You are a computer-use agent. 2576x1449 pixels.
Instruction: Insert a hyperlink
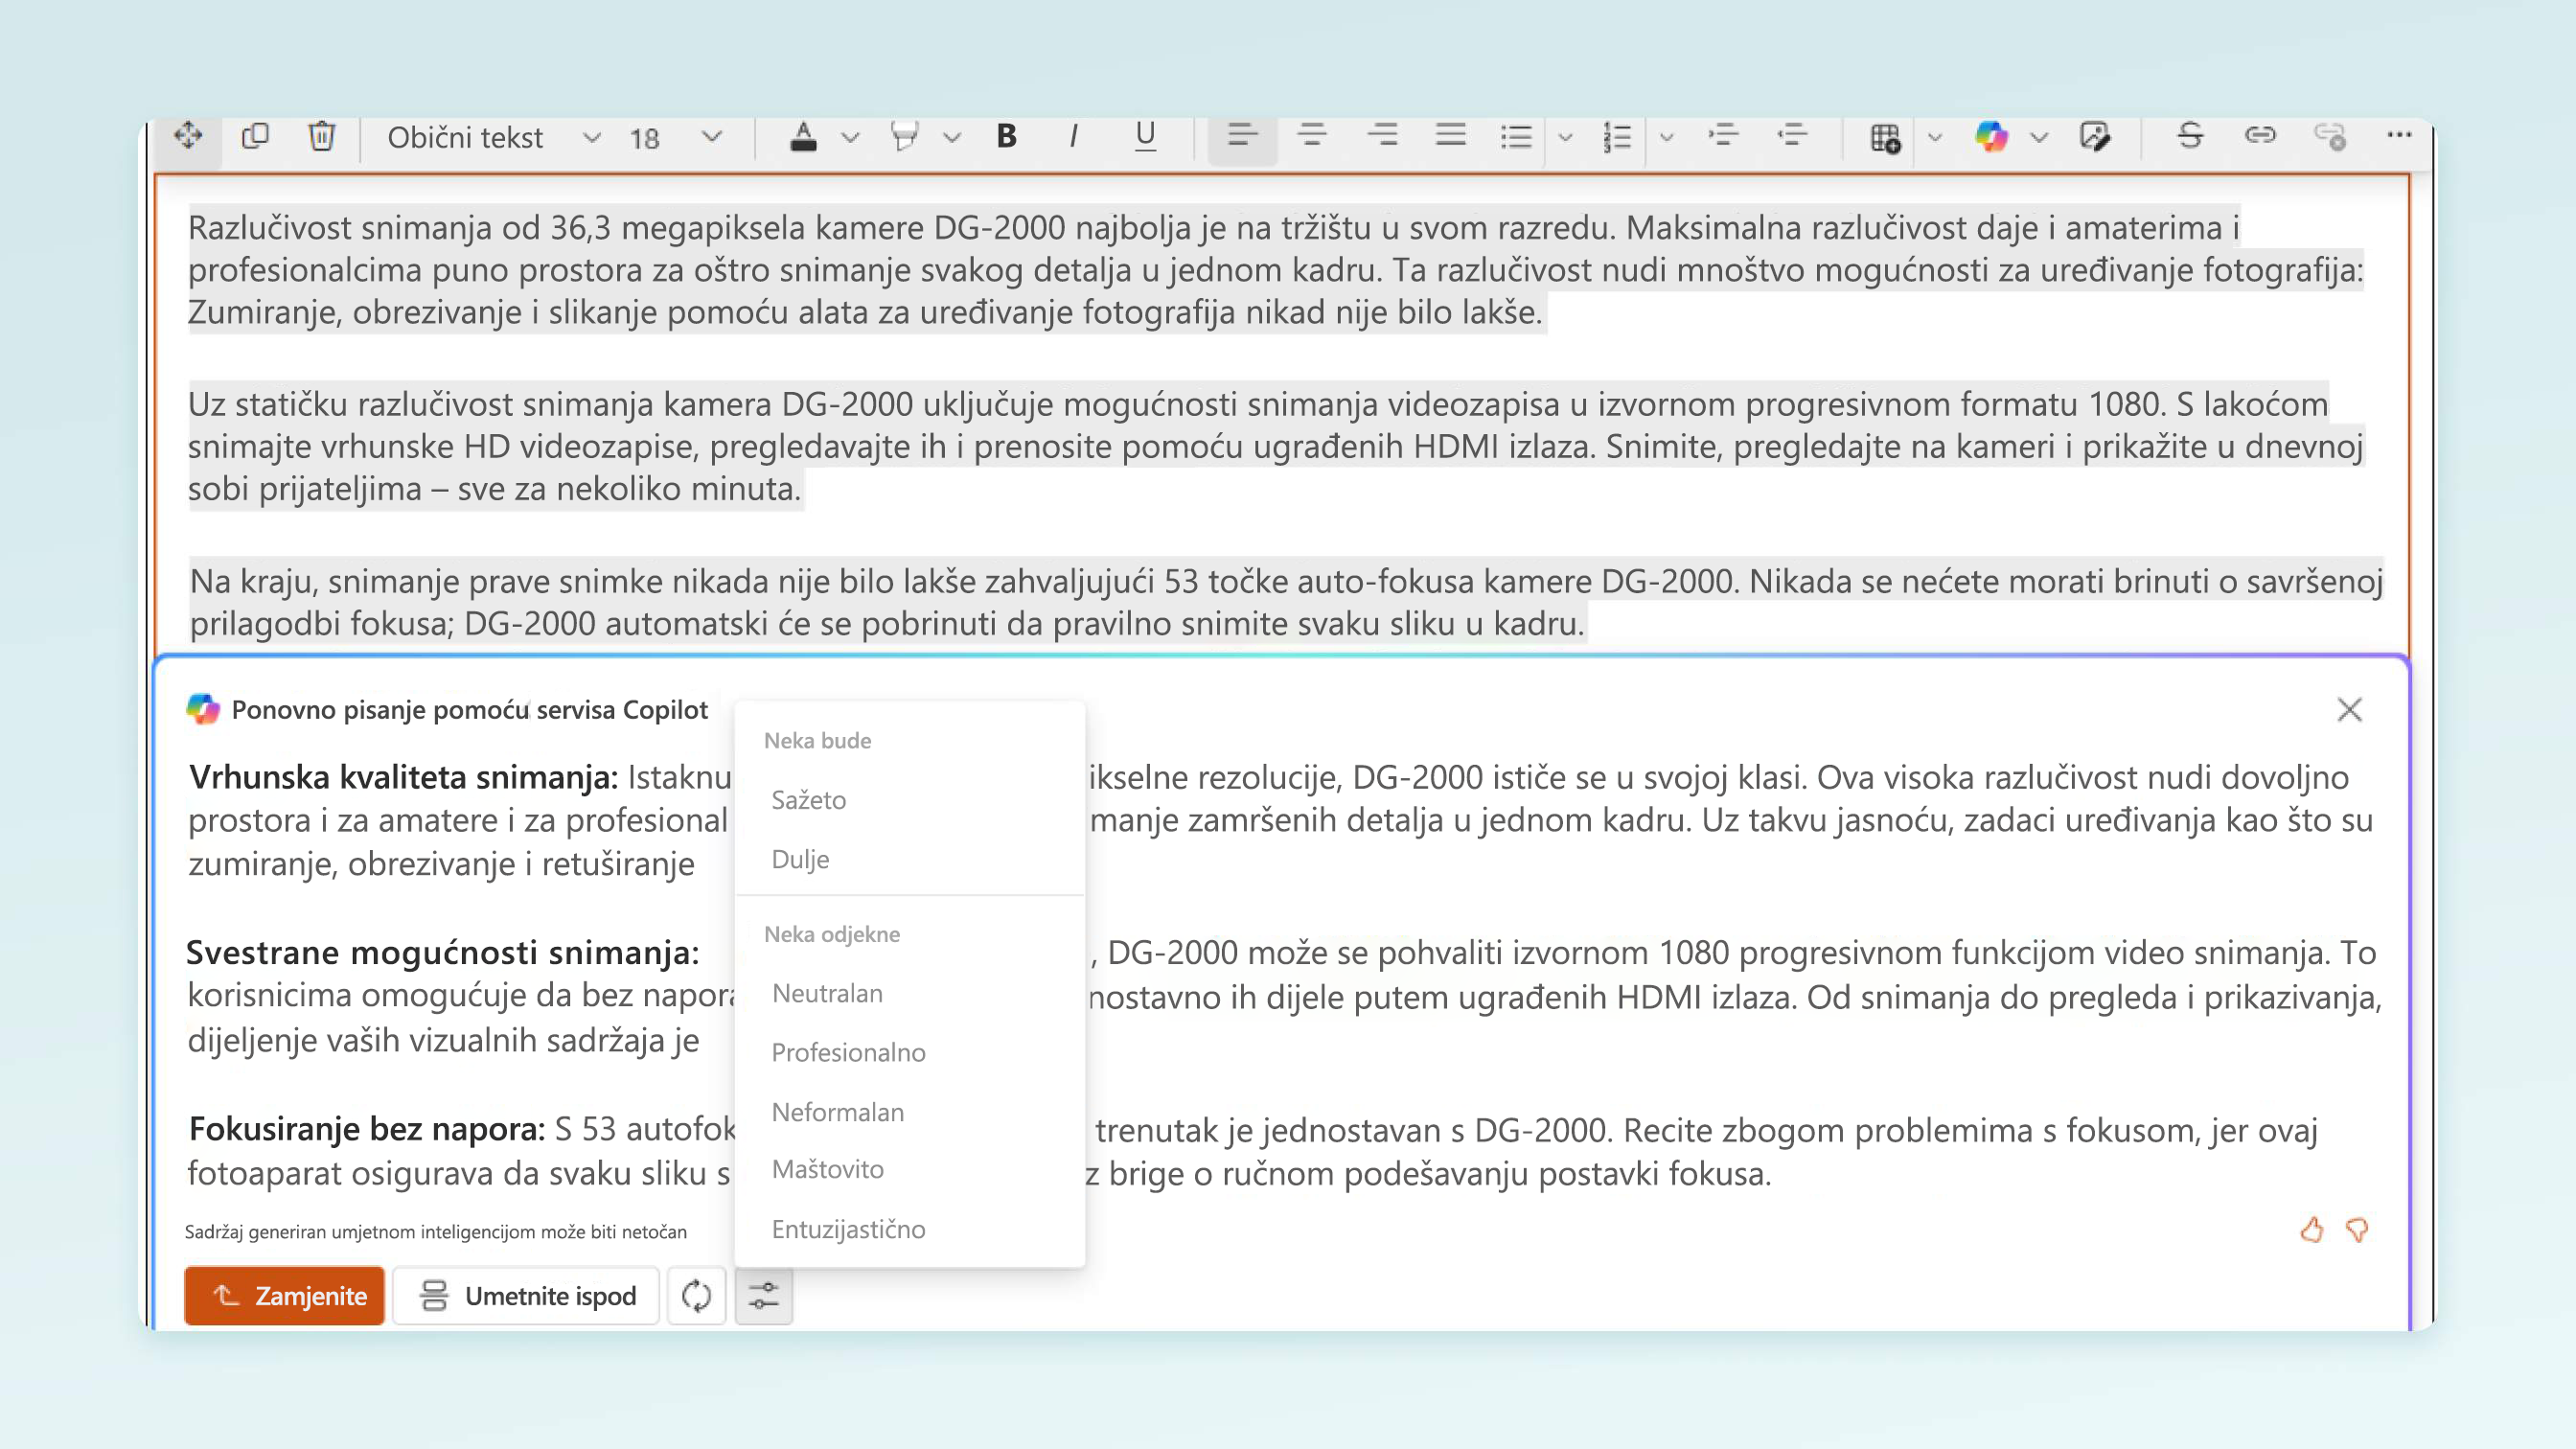click(x=2260, y=135)
